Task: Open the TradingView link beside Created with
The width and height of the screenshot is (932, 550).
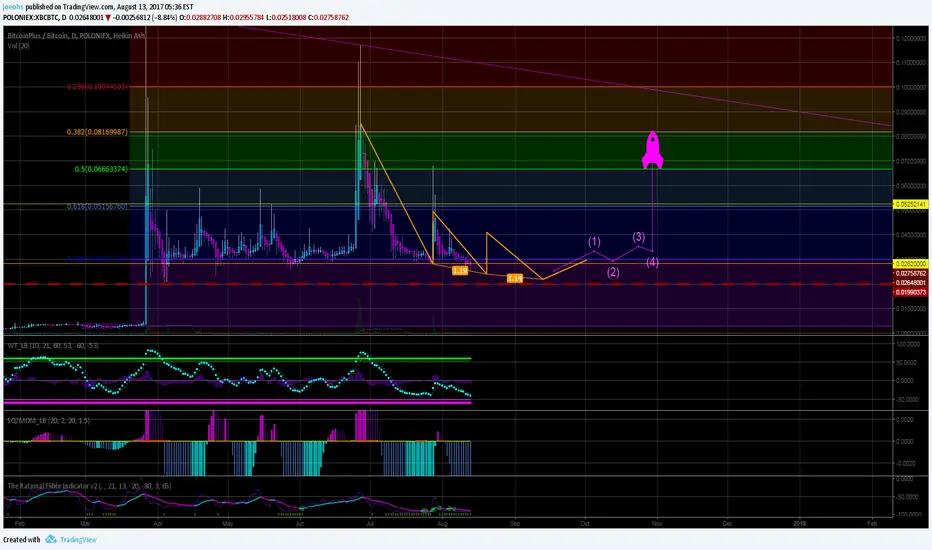Action: [x=78, y=539]
